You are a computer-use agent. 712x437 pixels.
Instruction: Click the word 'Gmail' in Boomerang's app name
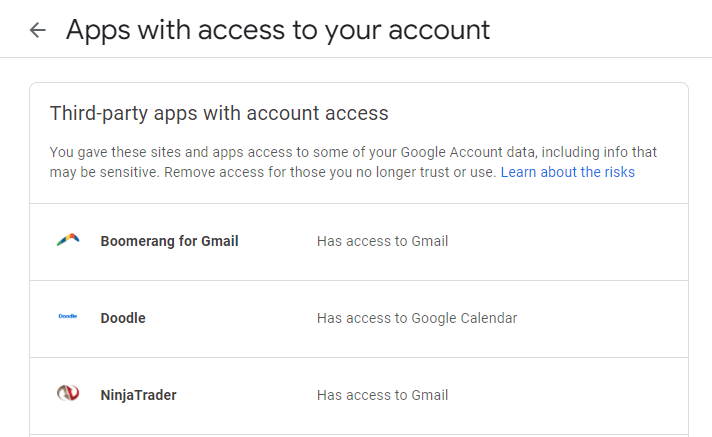pos(217,241)
